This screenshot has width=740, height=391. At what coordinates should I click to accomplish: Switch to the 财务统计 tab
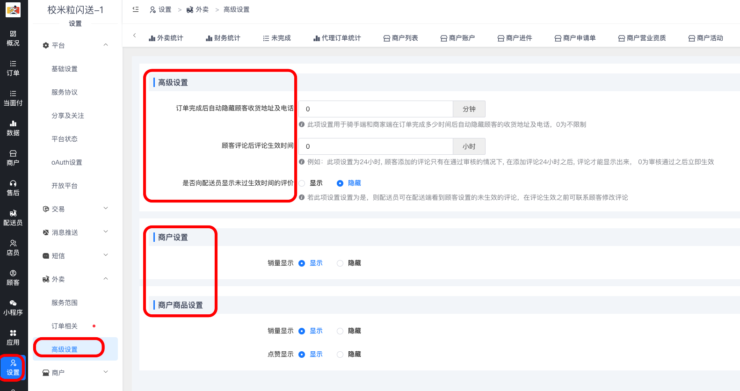(x=223, y=38)
